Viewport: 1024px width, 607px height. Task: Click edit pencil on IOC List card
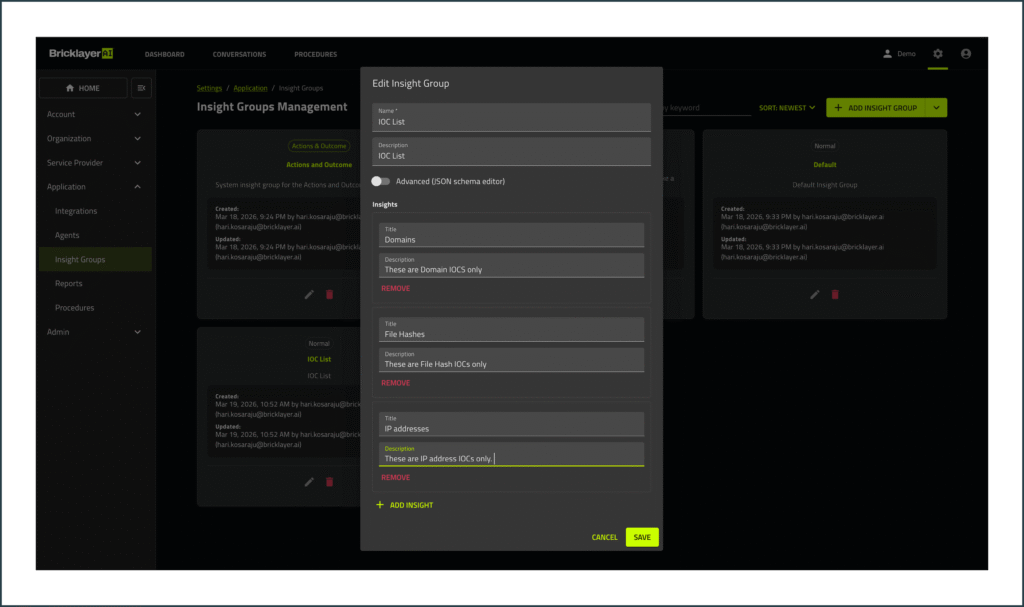[309, 481]
